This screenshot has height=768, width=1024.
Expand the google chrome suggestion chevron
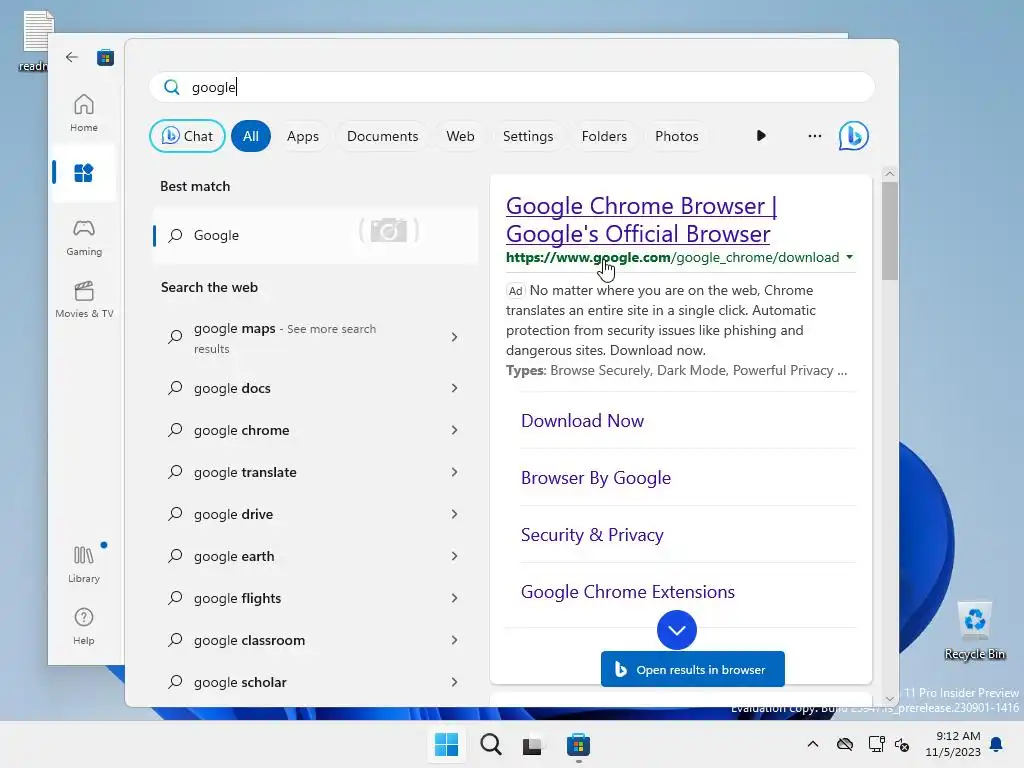pos(455,430)
